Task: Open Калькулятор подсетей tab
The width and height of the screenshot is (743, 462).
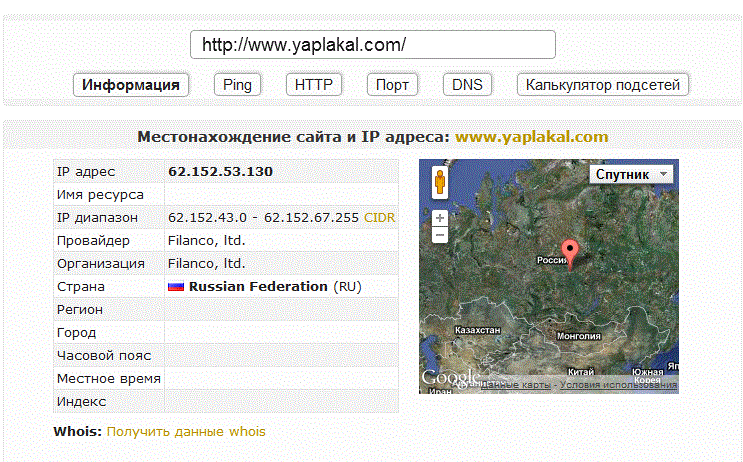Action: coord(603,85)
